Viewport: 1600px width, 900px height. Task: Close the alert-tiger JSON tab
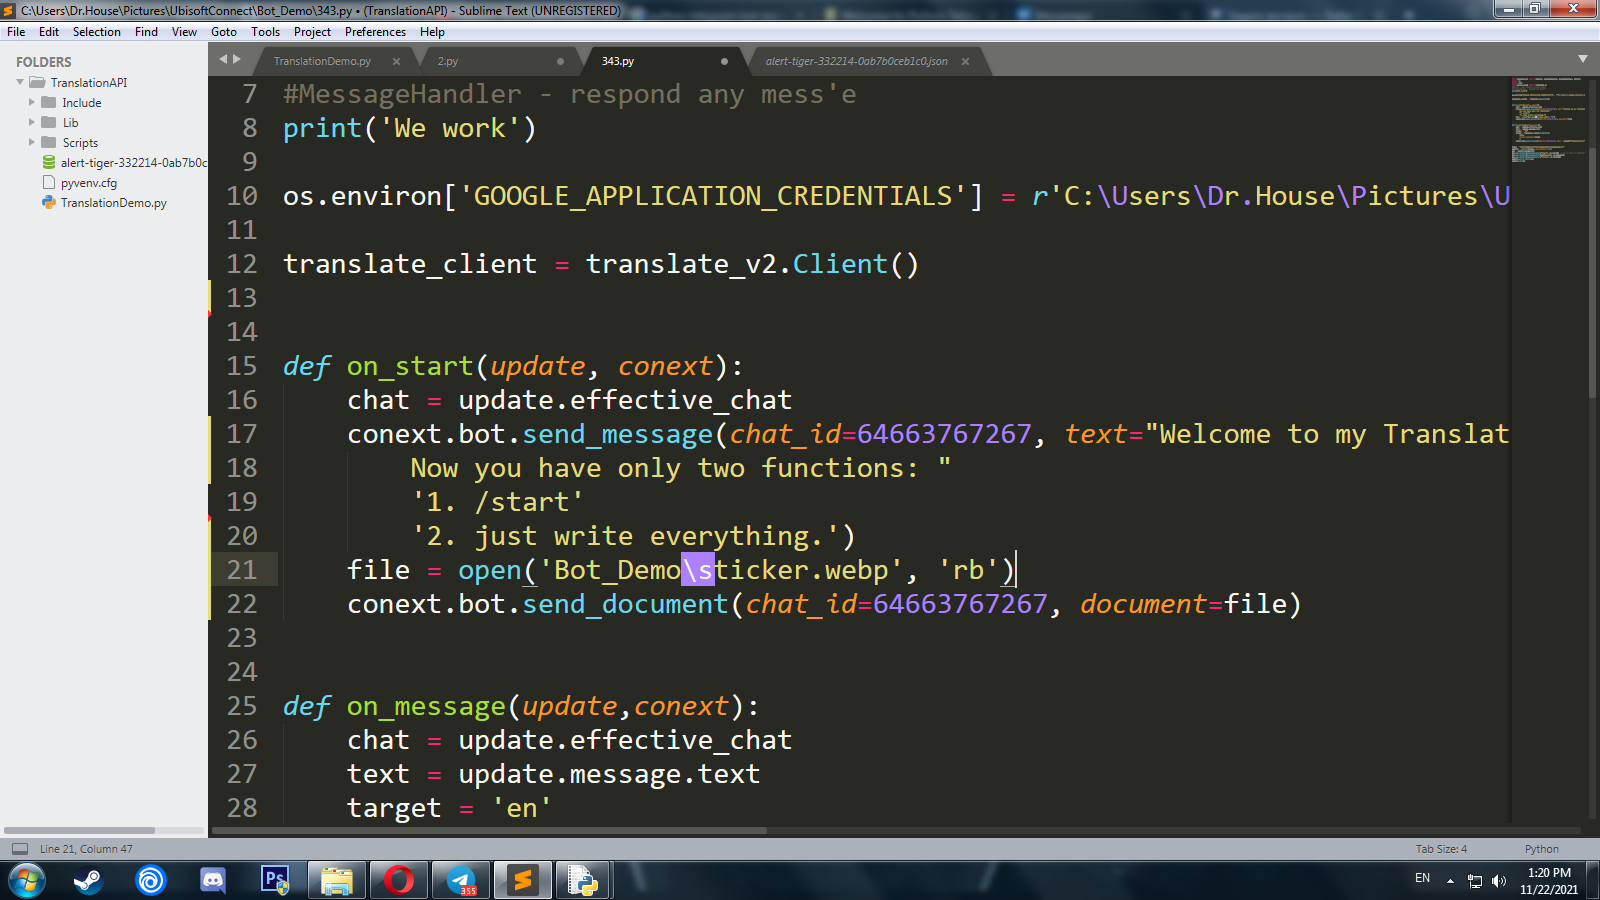coord(965,61)
